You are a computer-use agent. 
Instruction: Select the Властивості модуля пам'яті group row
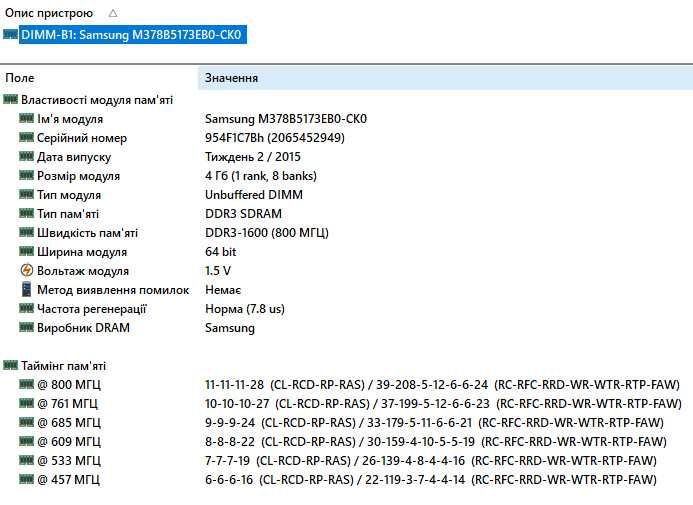click(x=97, y=100)
